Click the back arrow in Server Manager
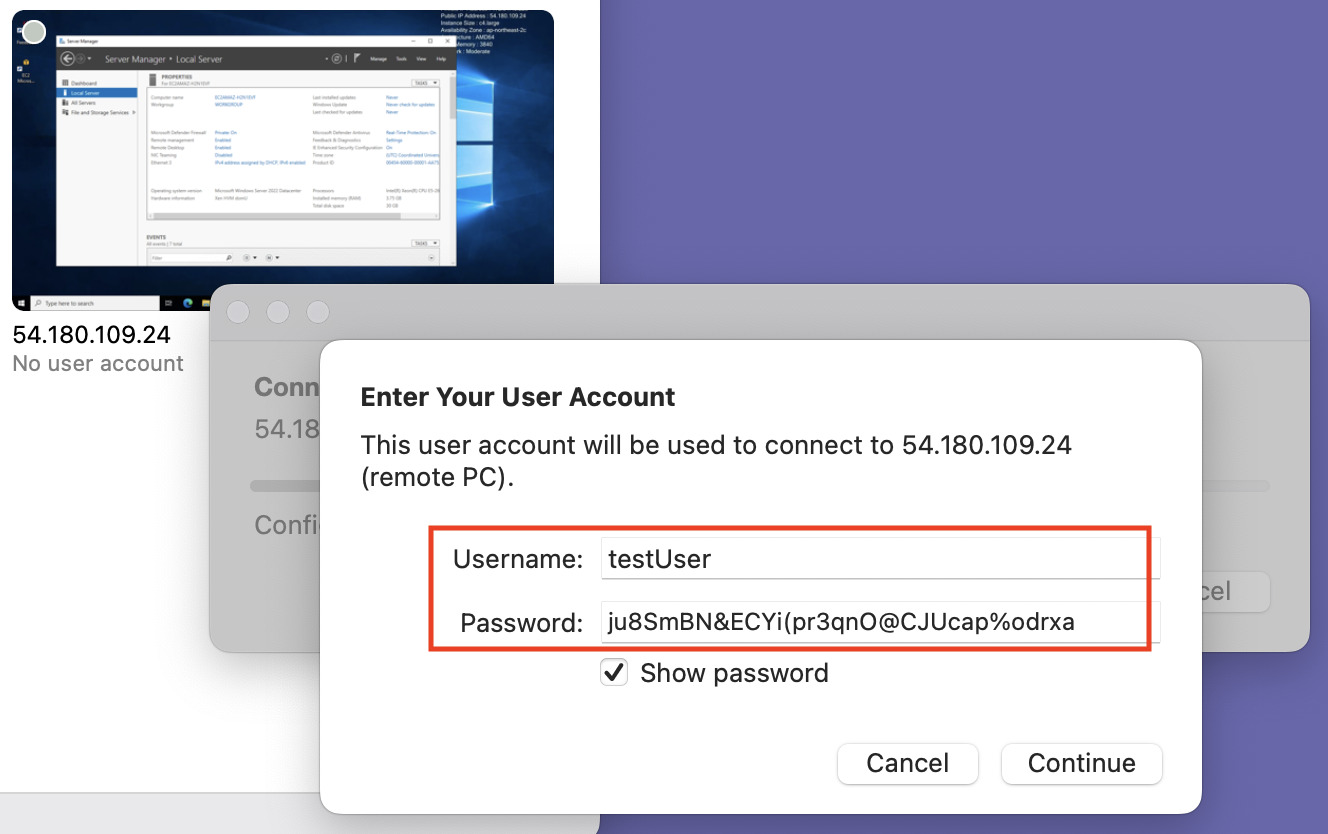The height and width of the screenshot is (834, 1328). click(67, 58)
